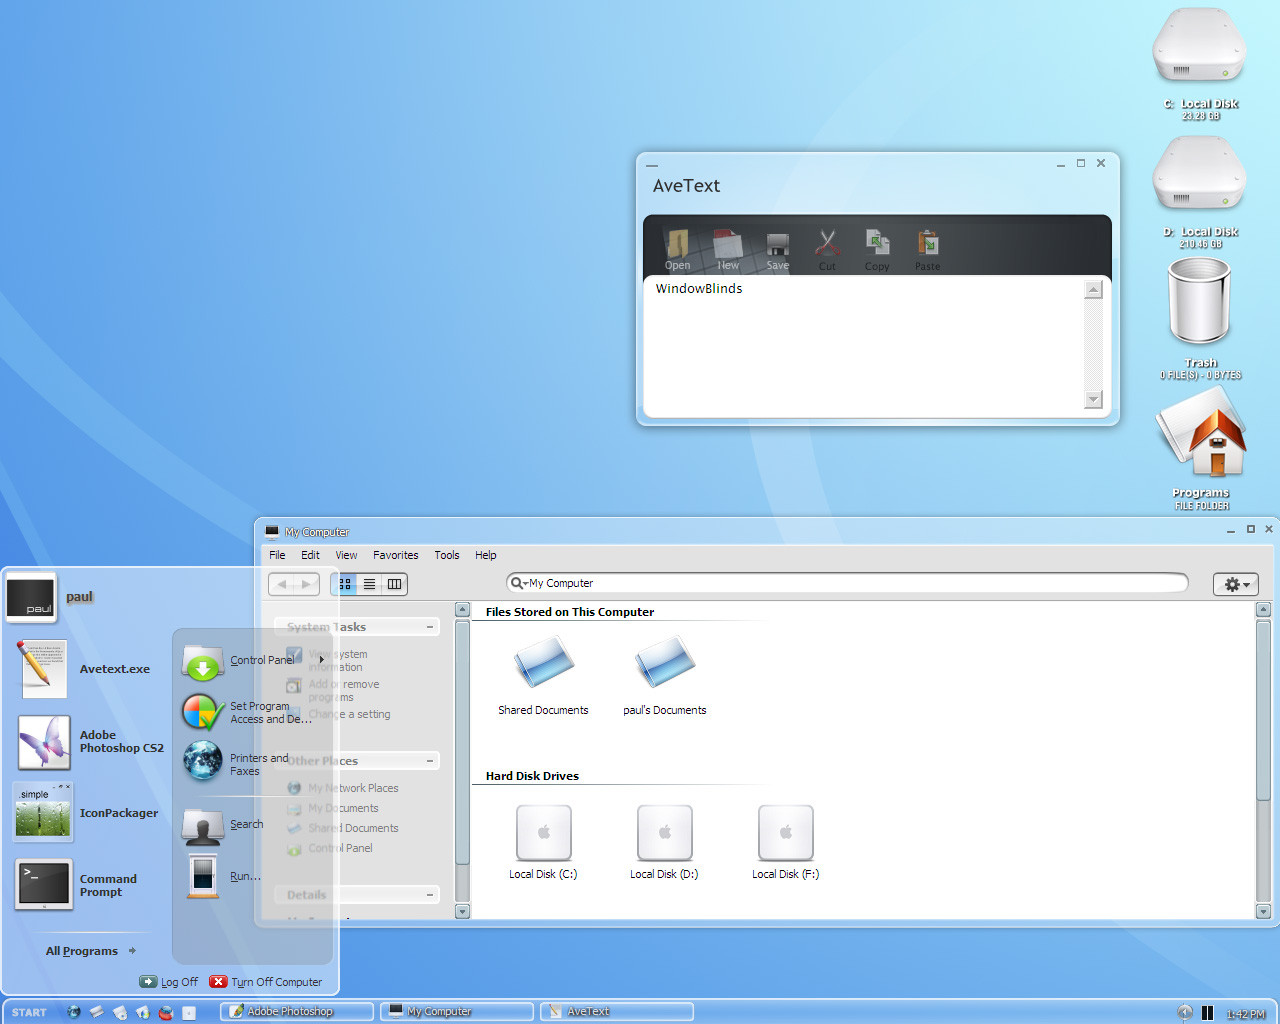Open Printers and Faxes from Start menu
Viewport: 1280px width, 1024px height.
236,763
